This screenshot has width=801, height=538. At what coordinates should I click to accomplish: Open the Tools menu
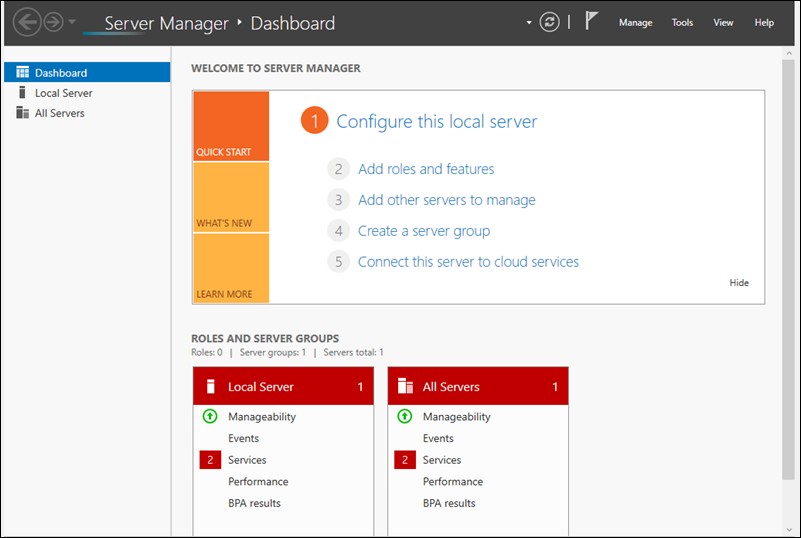(x=682, y=23)
